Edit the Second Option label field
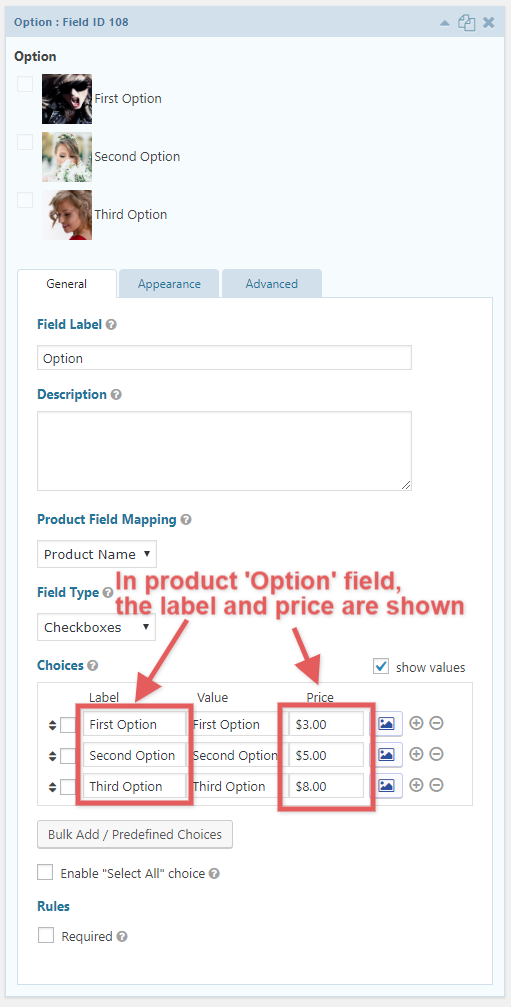 point(134,755)
